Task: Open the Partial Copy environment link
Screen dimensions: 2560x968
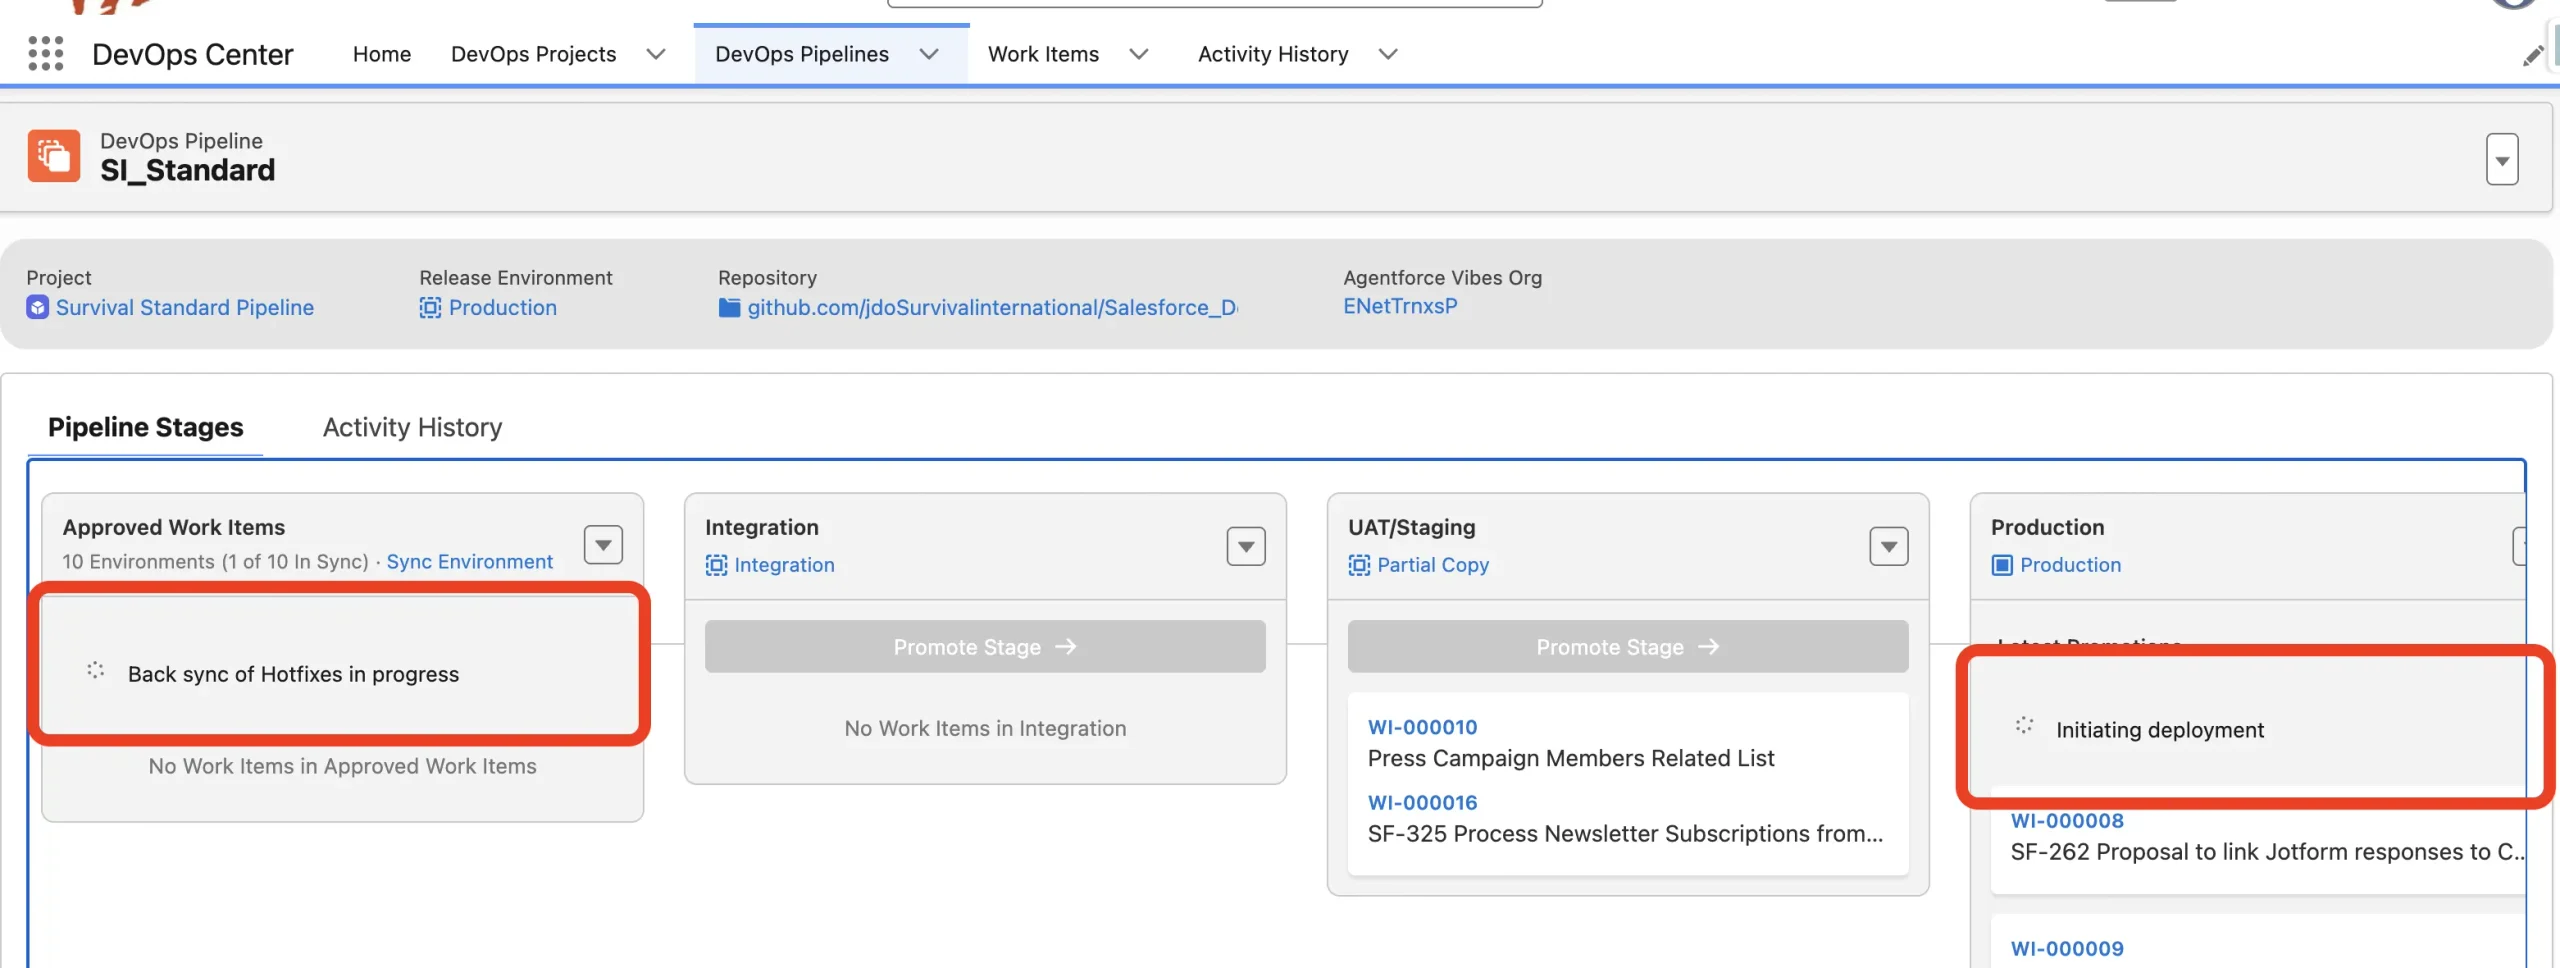Action: point(1433,565)
